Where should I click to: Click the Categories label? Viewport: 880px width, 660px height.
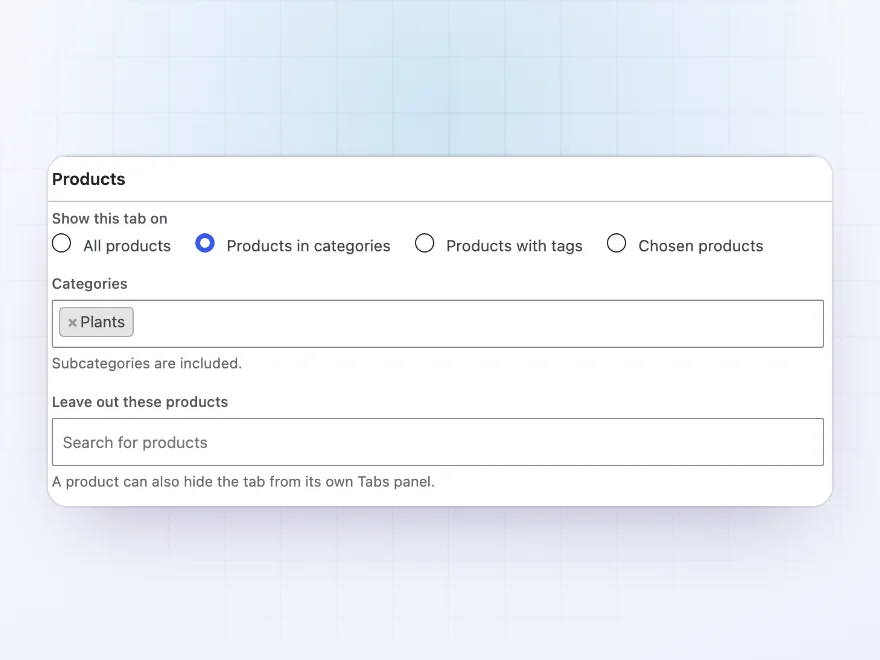pyautogui.click(x=90, y=283)
